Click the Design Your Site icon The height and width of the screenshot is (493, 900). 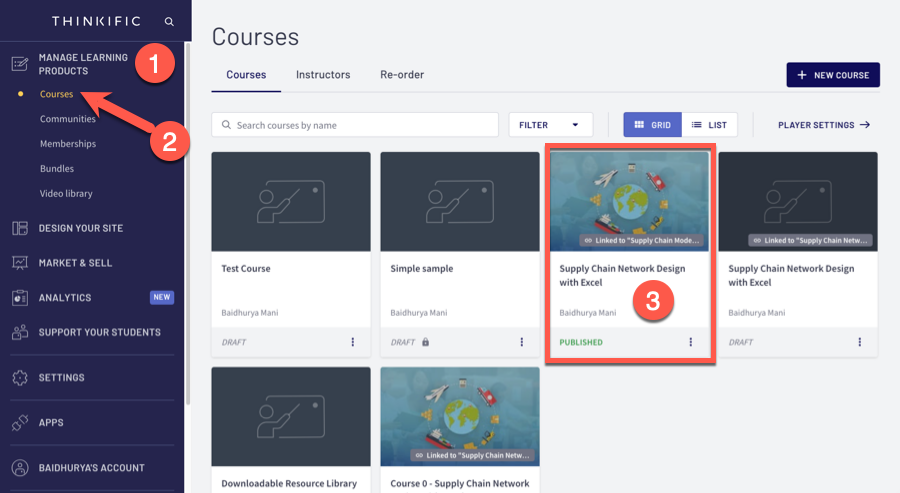19,228
